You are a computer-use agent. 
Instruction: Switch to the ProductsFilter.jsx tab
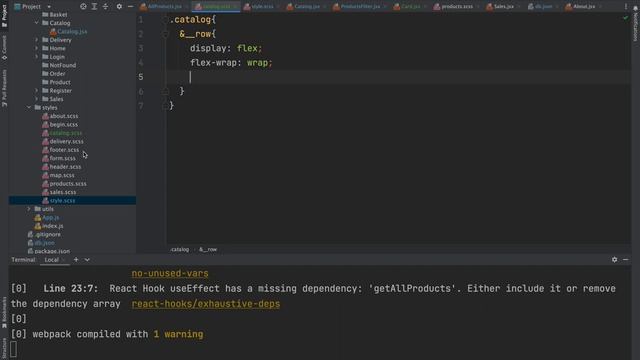pos(360,7)
